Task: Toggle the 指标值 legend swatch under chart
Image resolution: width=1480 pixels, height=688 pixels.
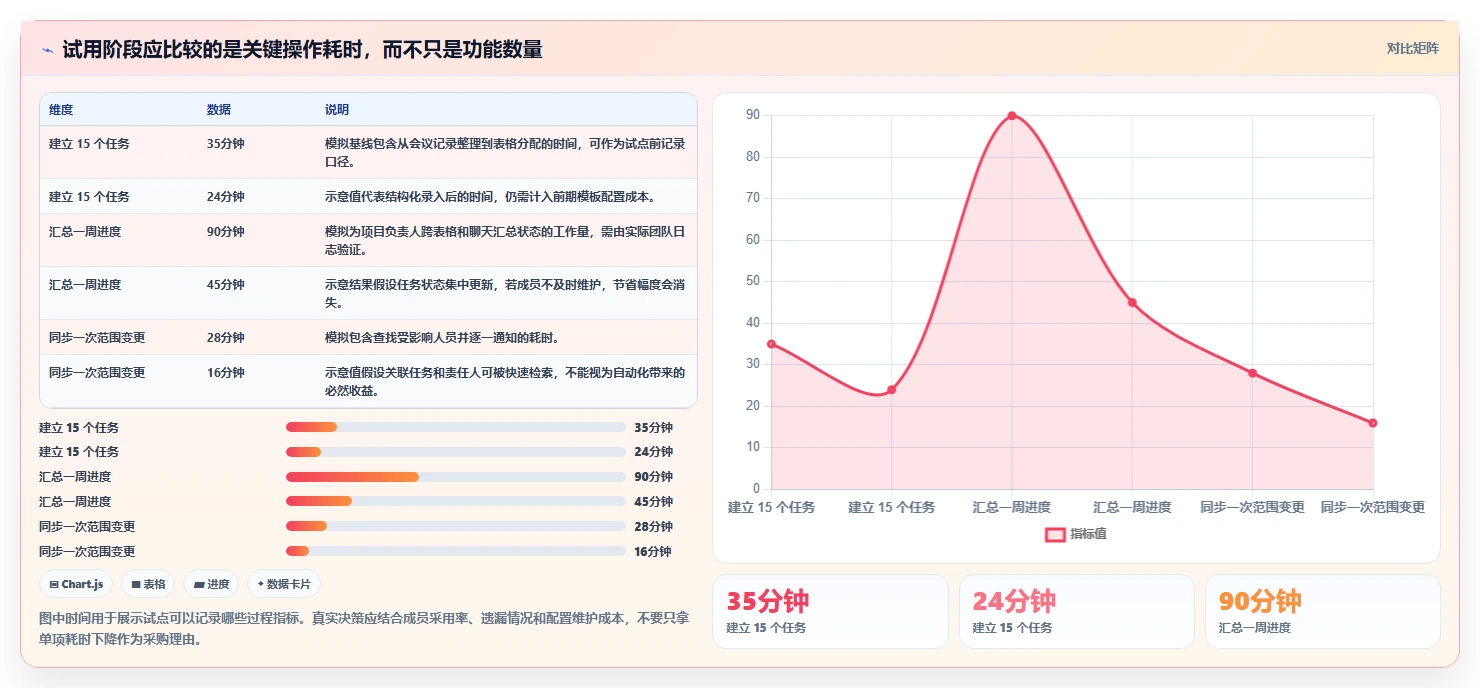Action: click(x=1055, y=534)
